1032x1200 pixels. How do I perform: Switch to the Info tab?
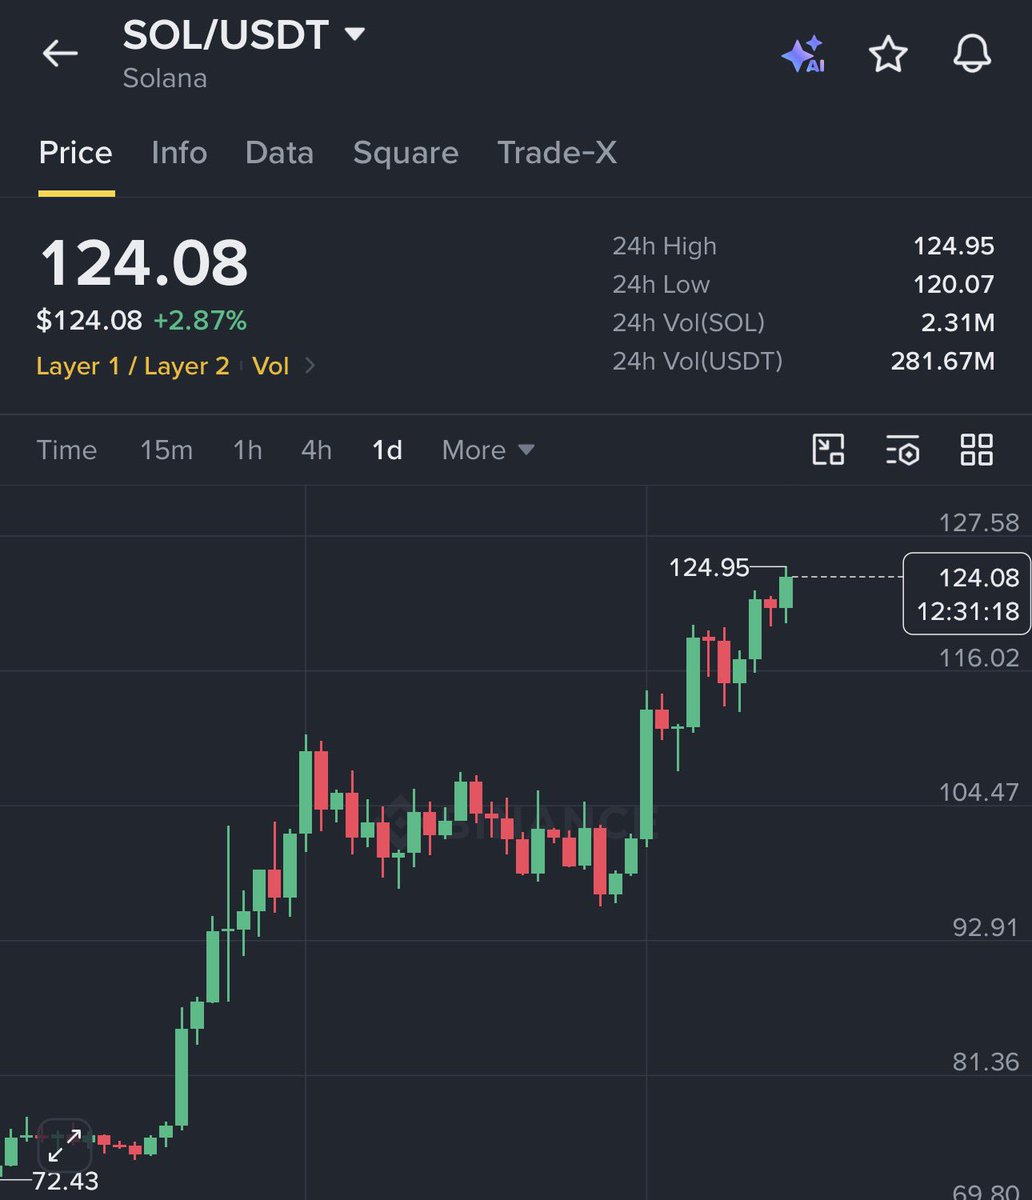[179, 153]
